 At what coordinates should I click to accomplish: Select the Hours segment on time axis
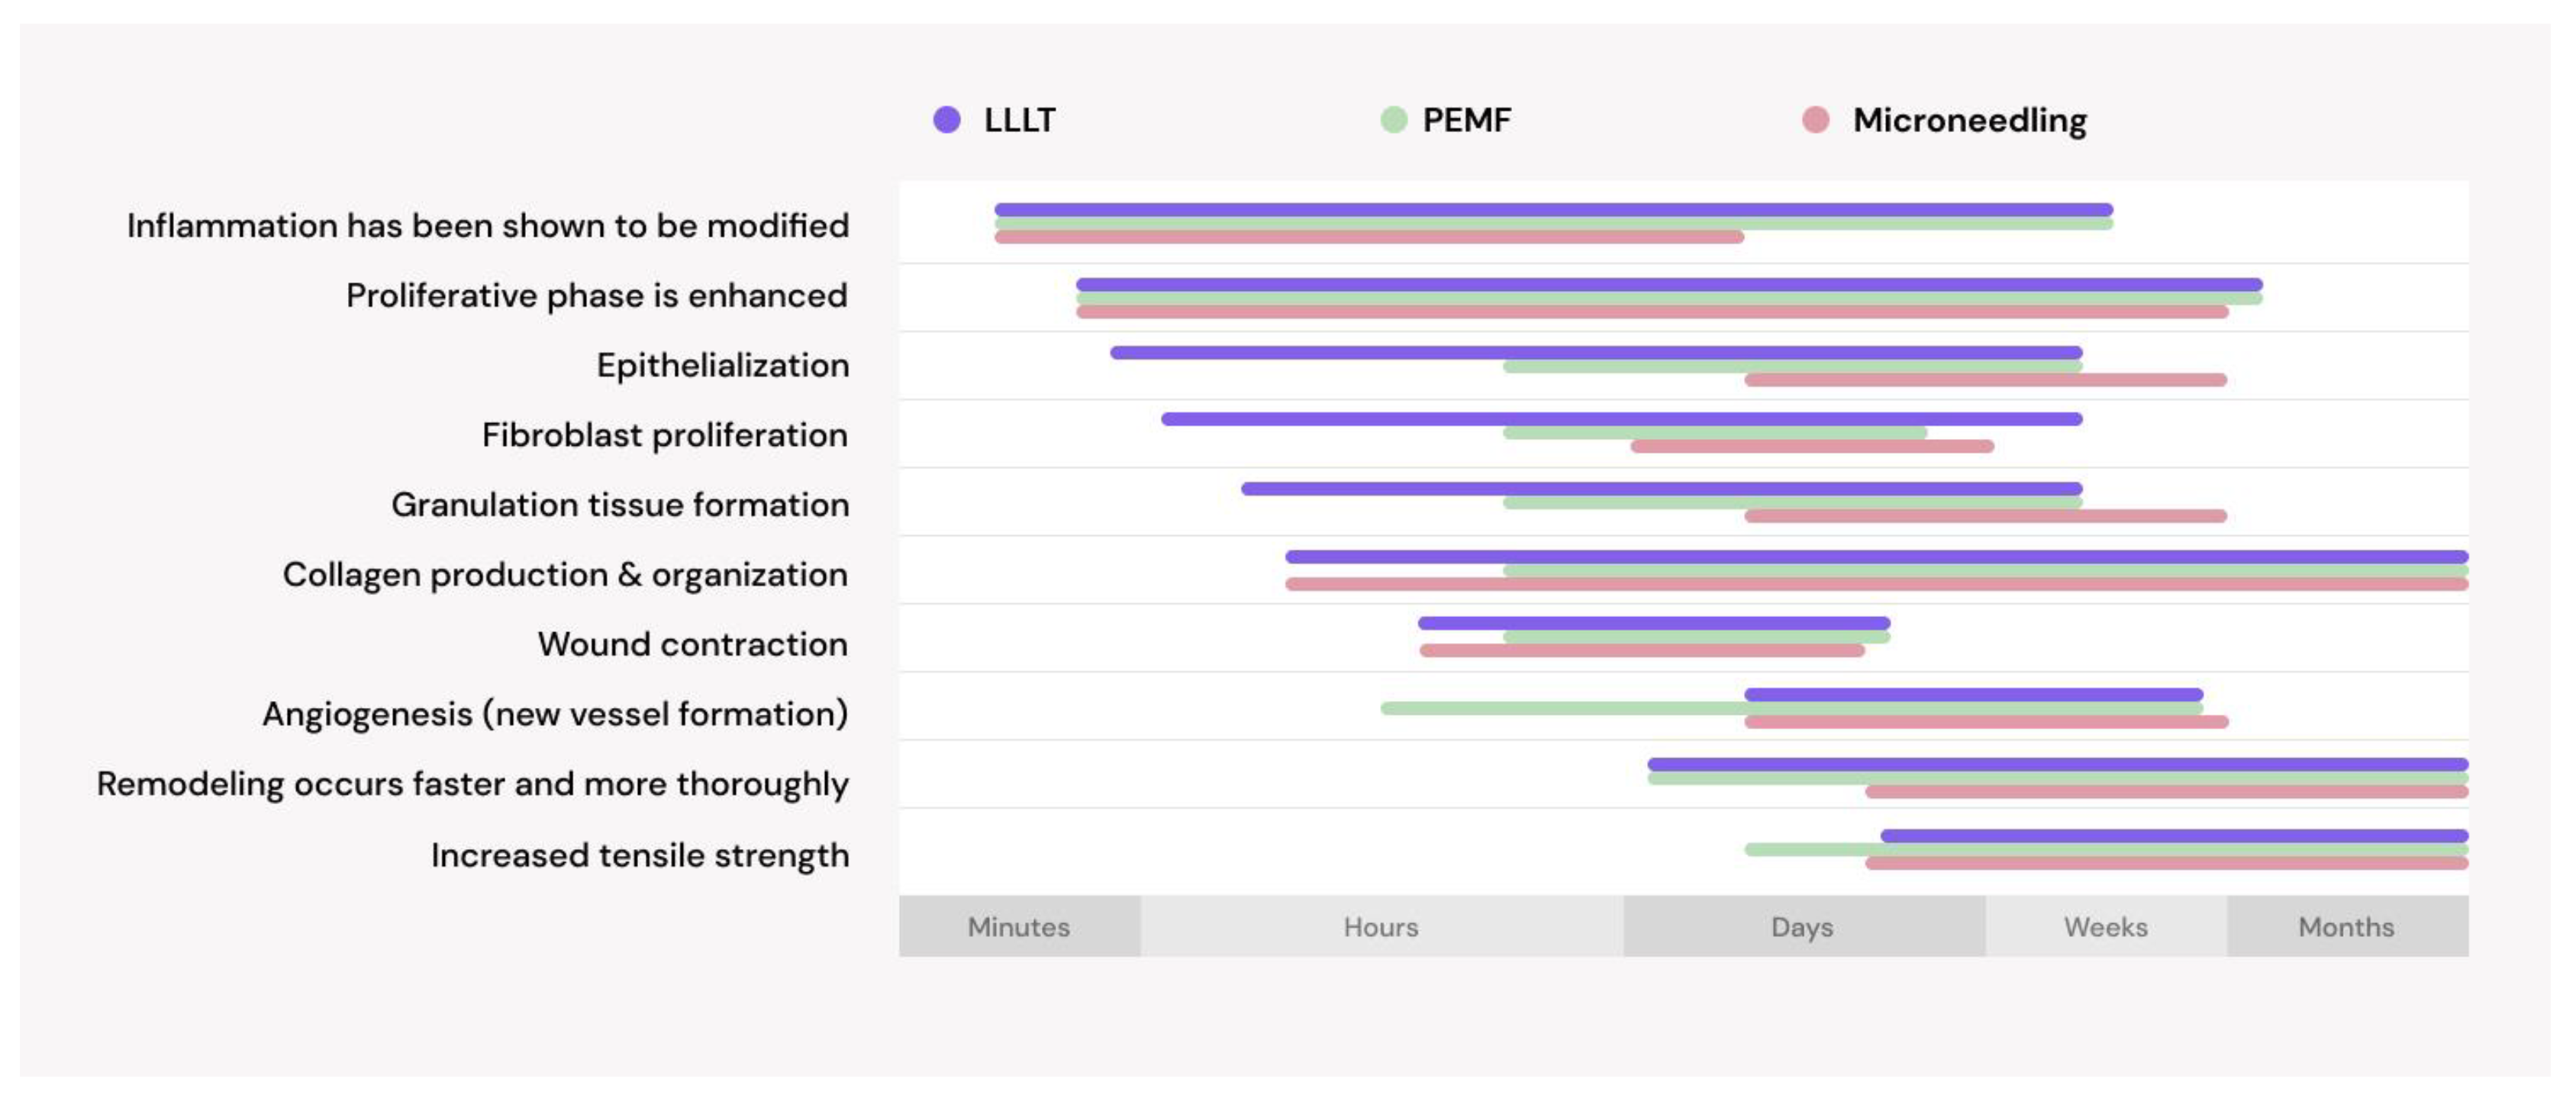coord(1380,926)
